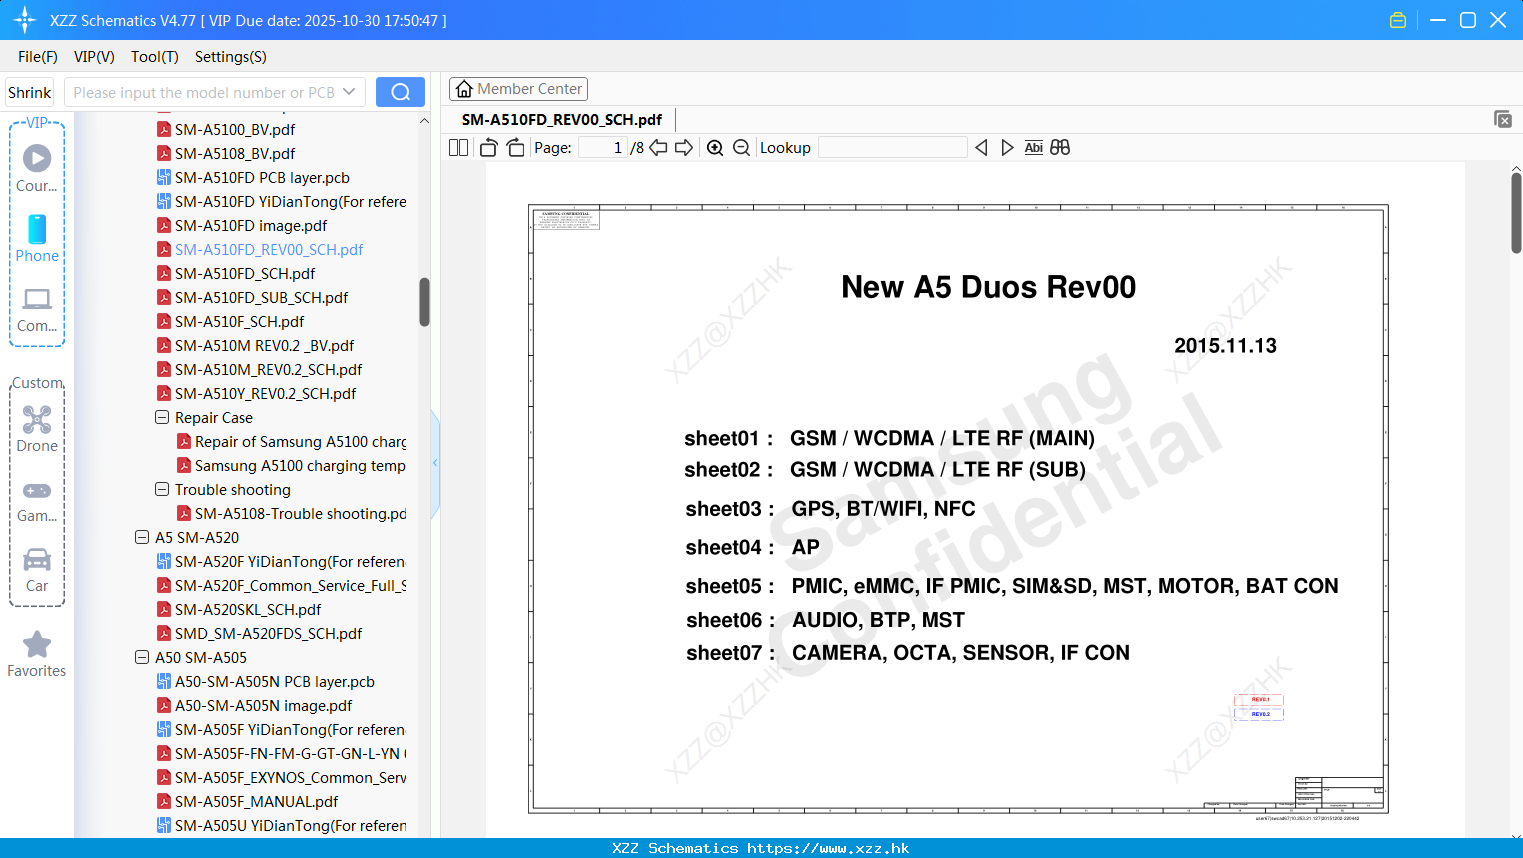Collapse the A5 SM-A520 node

pos(142,537)
